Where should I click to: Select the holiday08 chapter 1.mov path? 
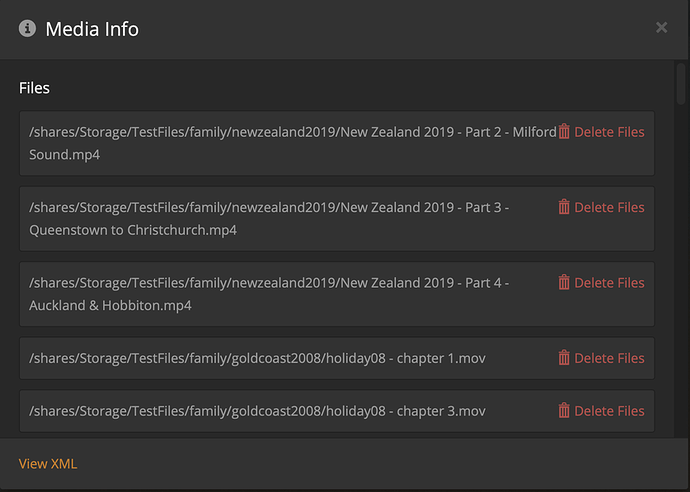coord(258,358)
